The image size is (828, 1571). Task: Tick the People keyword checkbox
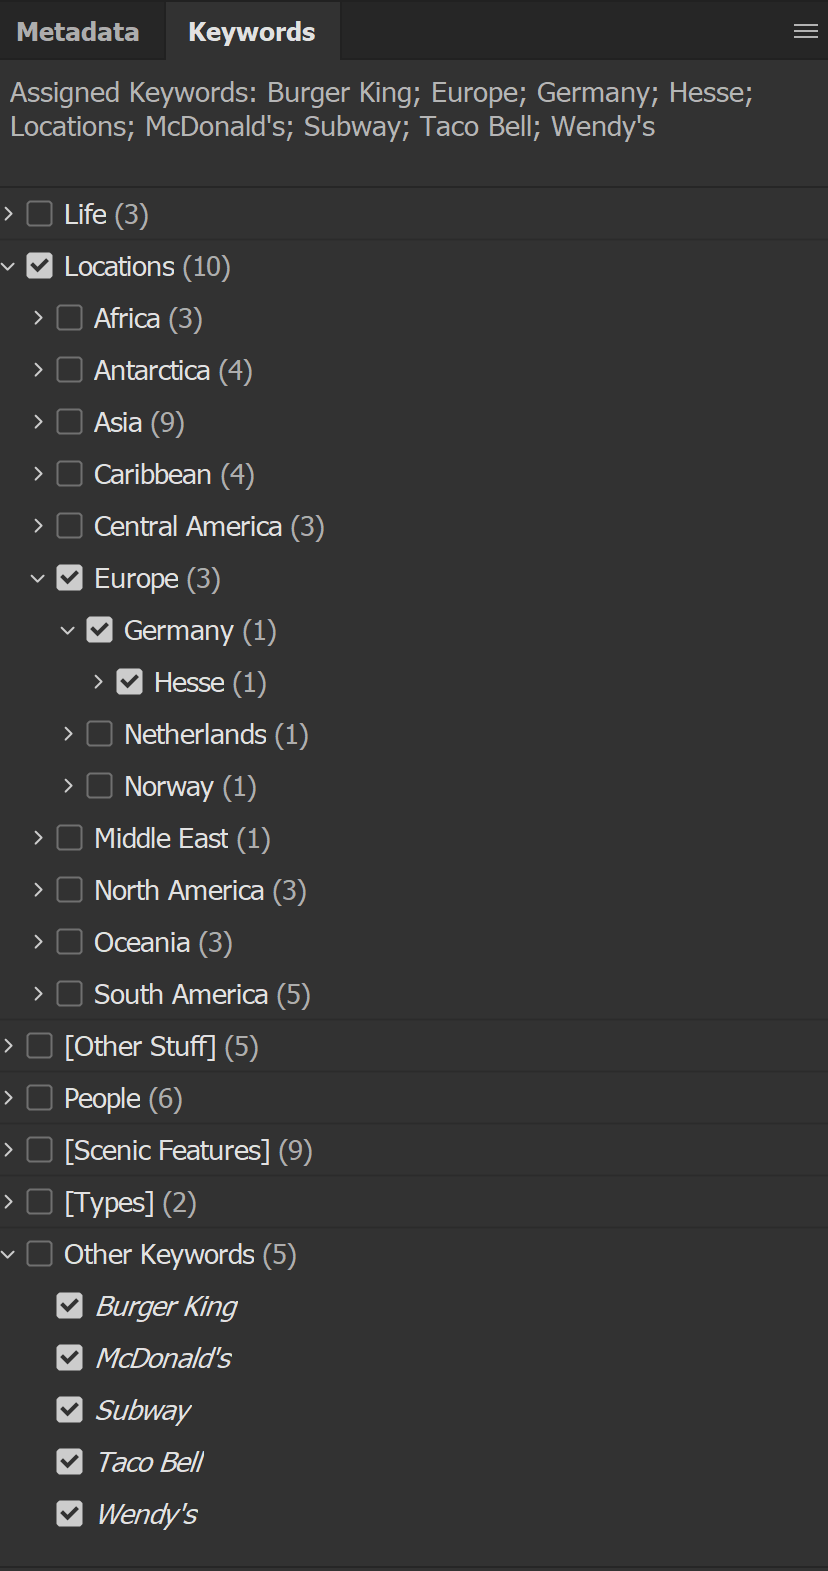(39, 1098)
